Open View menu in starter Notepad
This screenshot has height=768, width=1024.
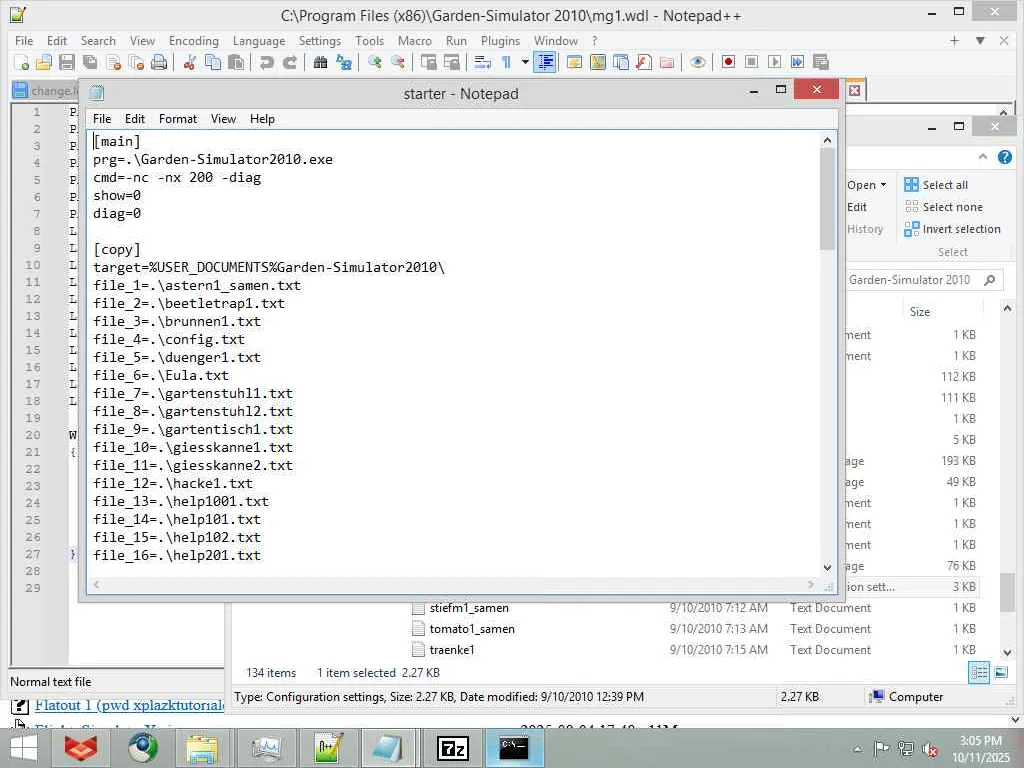pyautogui.click(x=223, y=119)
